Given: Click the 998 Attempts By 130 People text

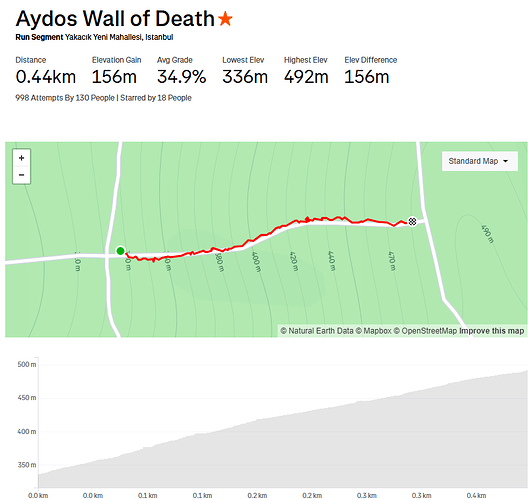Looking at the screenshot, I should tap(65, 98).
